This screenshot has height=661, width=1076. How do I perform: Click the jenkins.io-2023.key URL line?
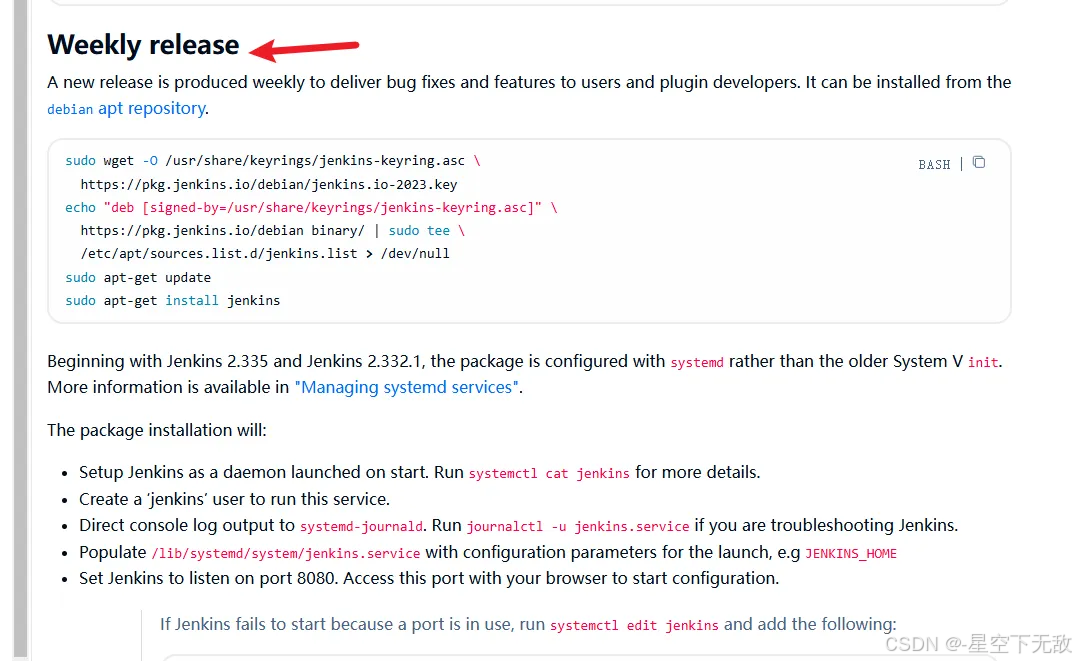point(268,184)
